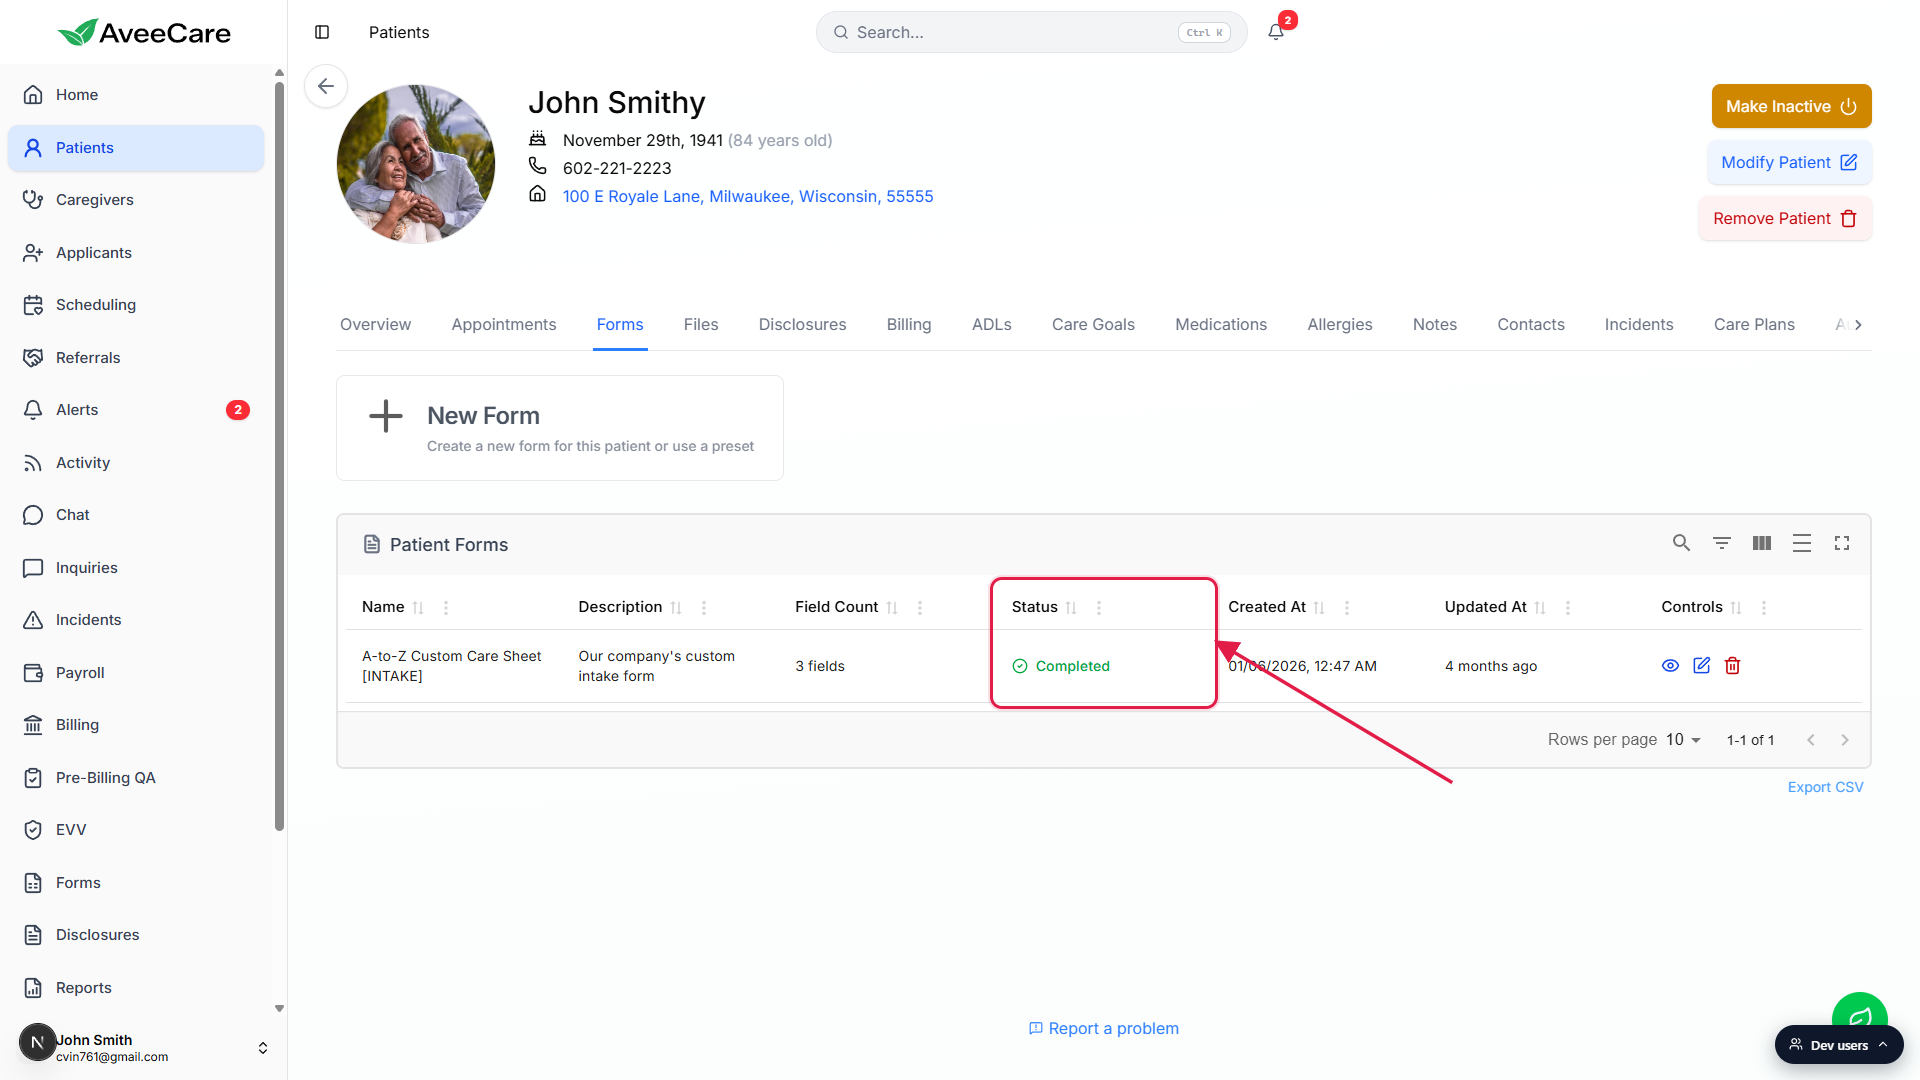Search within the Patient Forms table
1920x1080 pixels.
click(1681, 543)
